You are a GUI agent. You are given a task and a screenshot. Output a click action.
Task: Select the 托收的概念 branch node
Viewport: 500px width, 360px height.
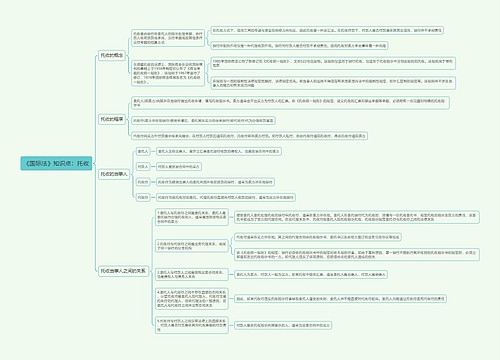[x=112, y=55]
